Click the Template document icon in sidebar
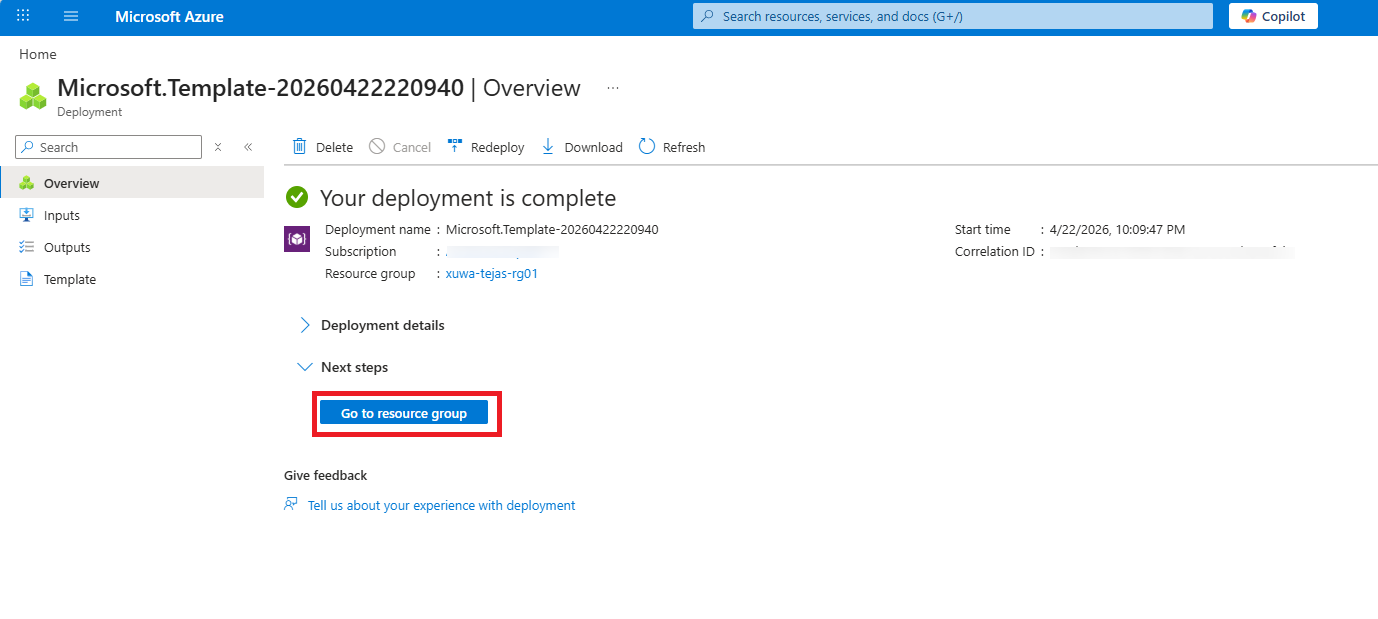1378x619 pixels. [x=27, y=279]
